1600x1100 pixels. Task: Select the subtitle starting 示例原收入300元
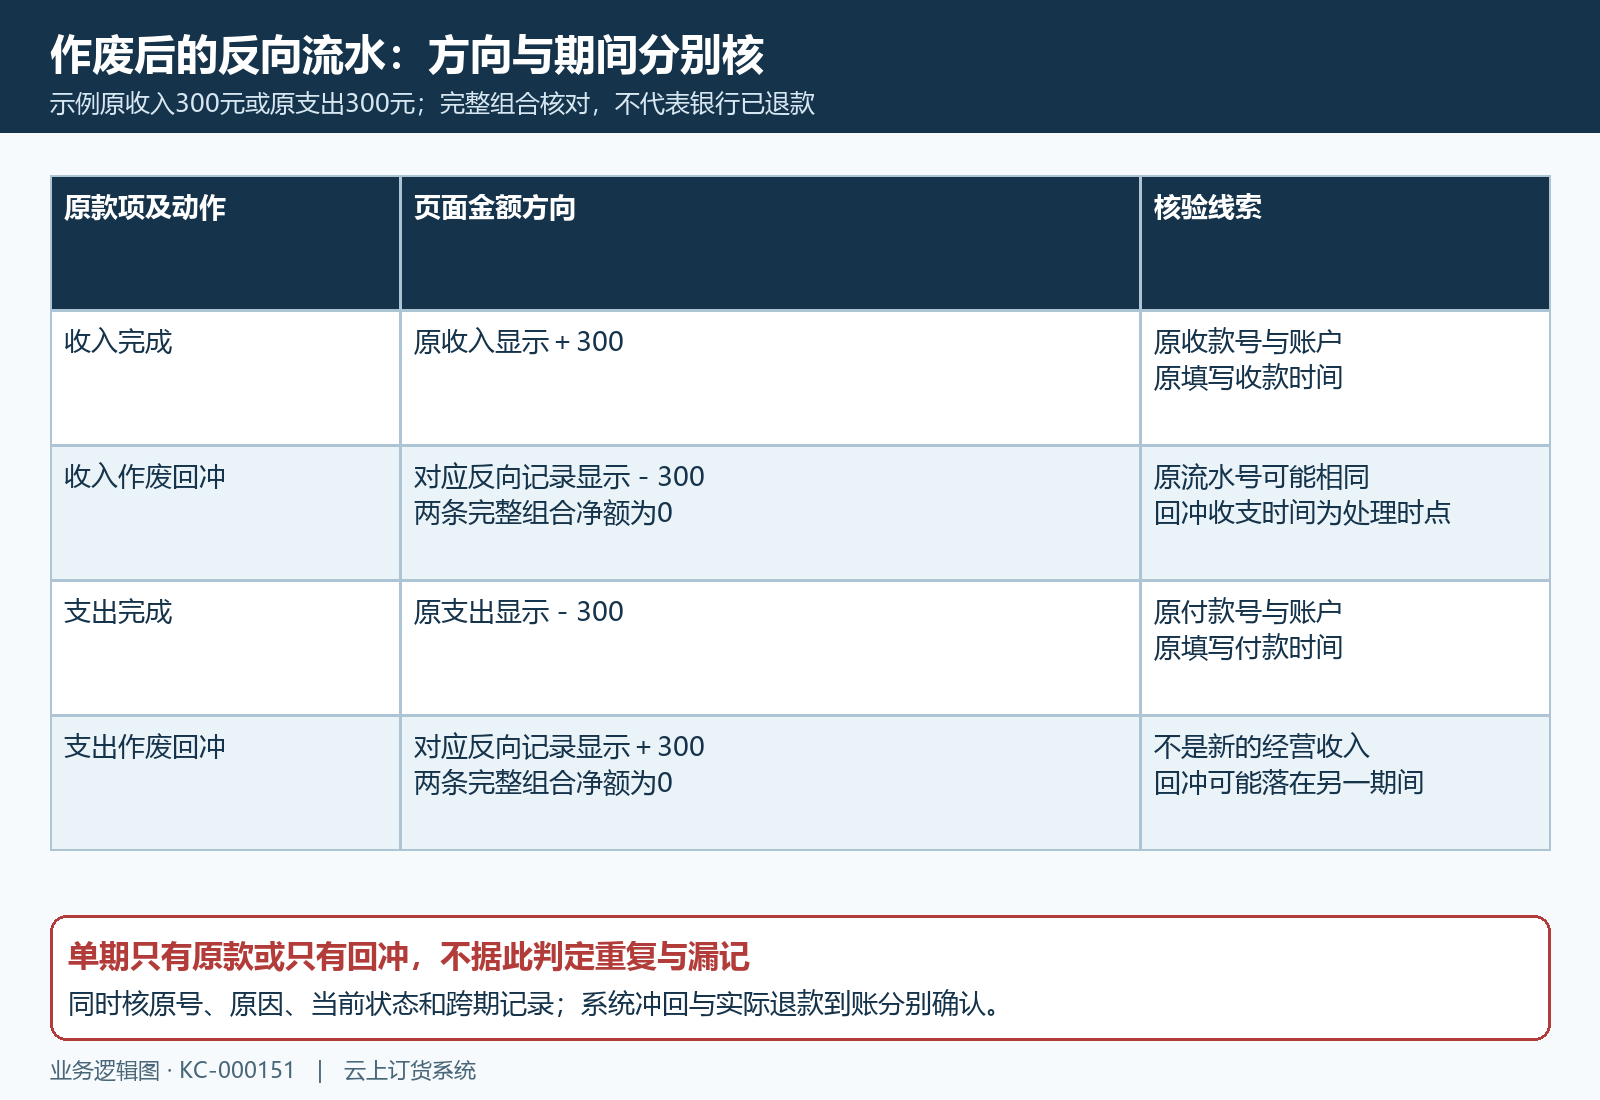pyautogui.click(x=432, y=104)
